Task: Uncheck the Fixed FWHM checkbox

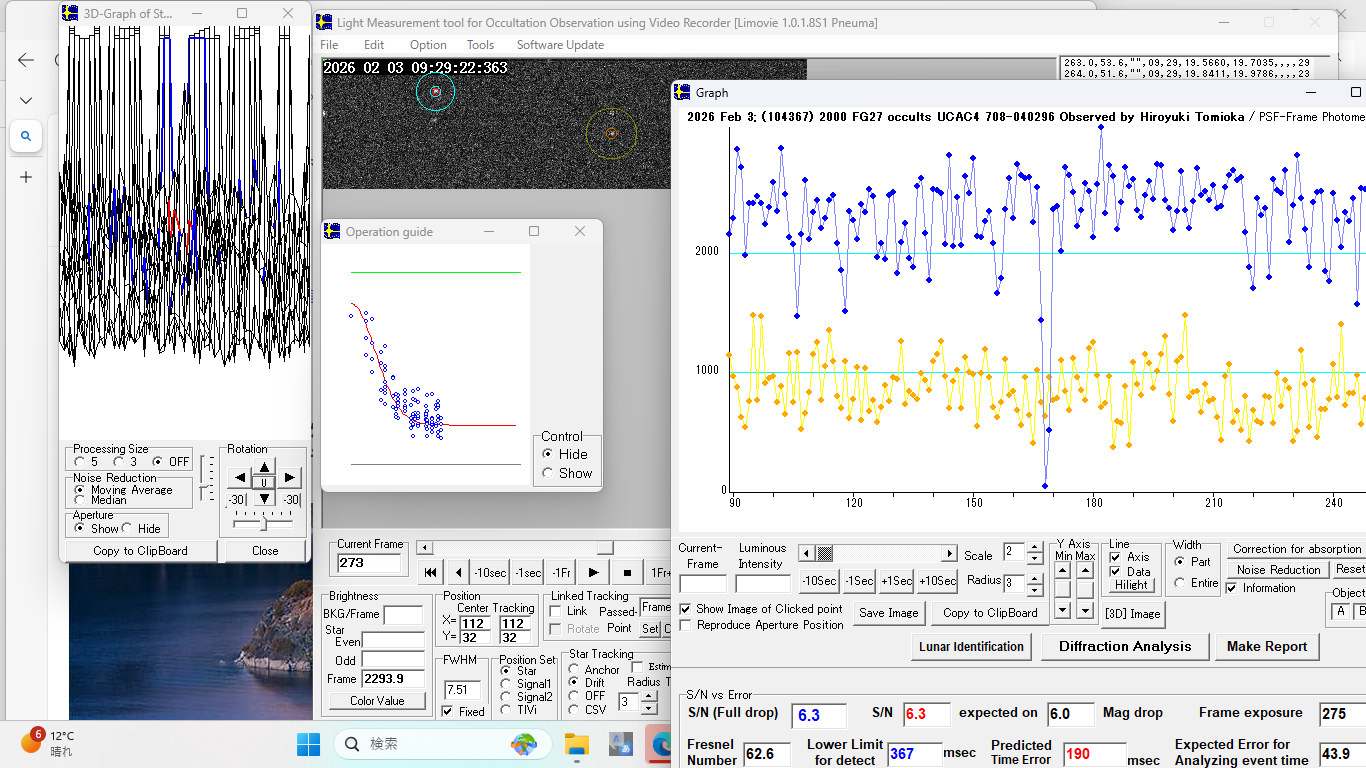Action: click(x=448, y=712)
